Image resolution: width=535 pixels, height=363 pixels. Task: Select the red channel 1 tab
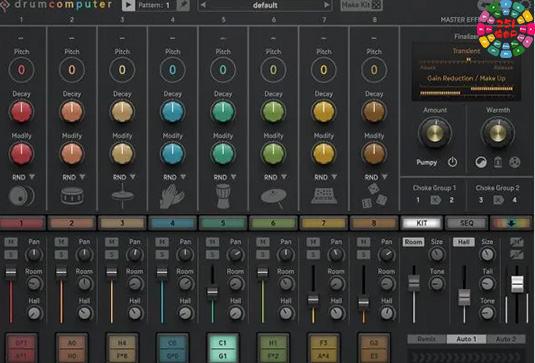[x=22, y=223]
